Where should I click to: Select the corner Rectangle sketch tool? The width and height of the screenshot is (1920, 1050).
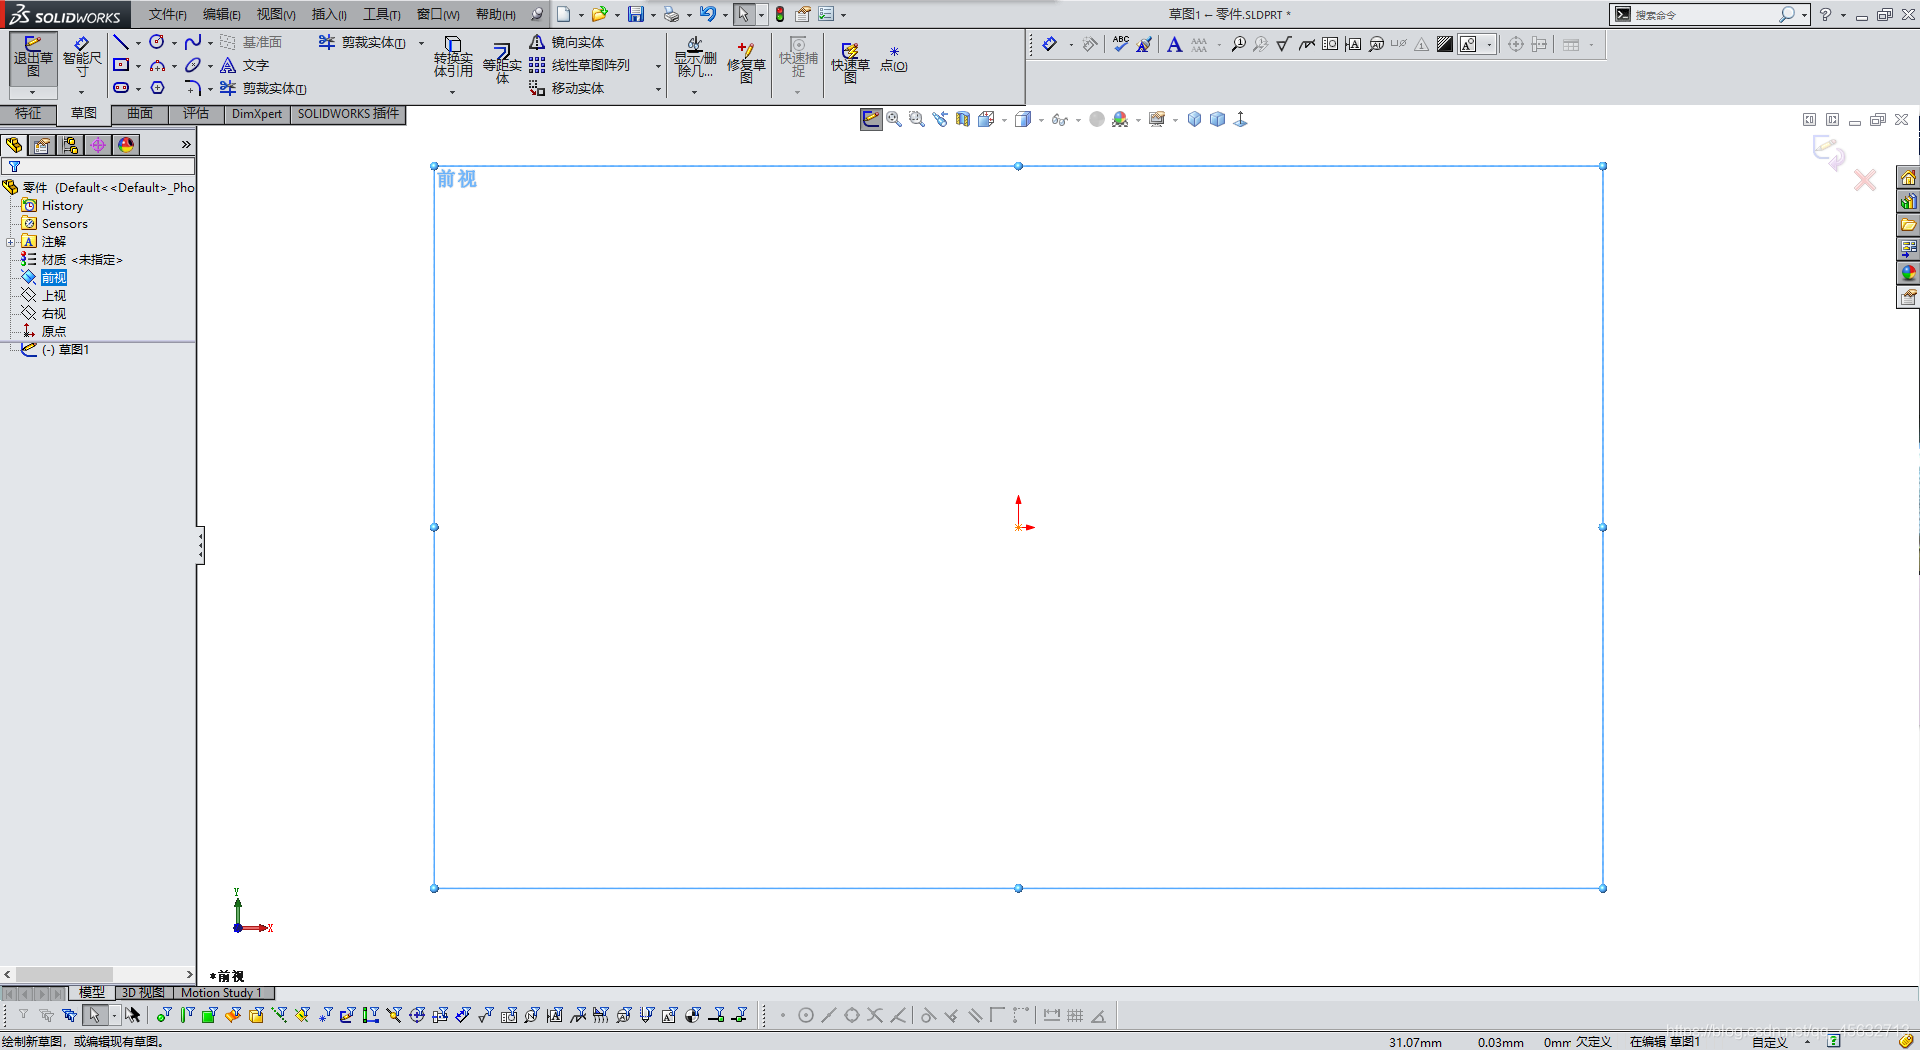[x=121, y=65]
